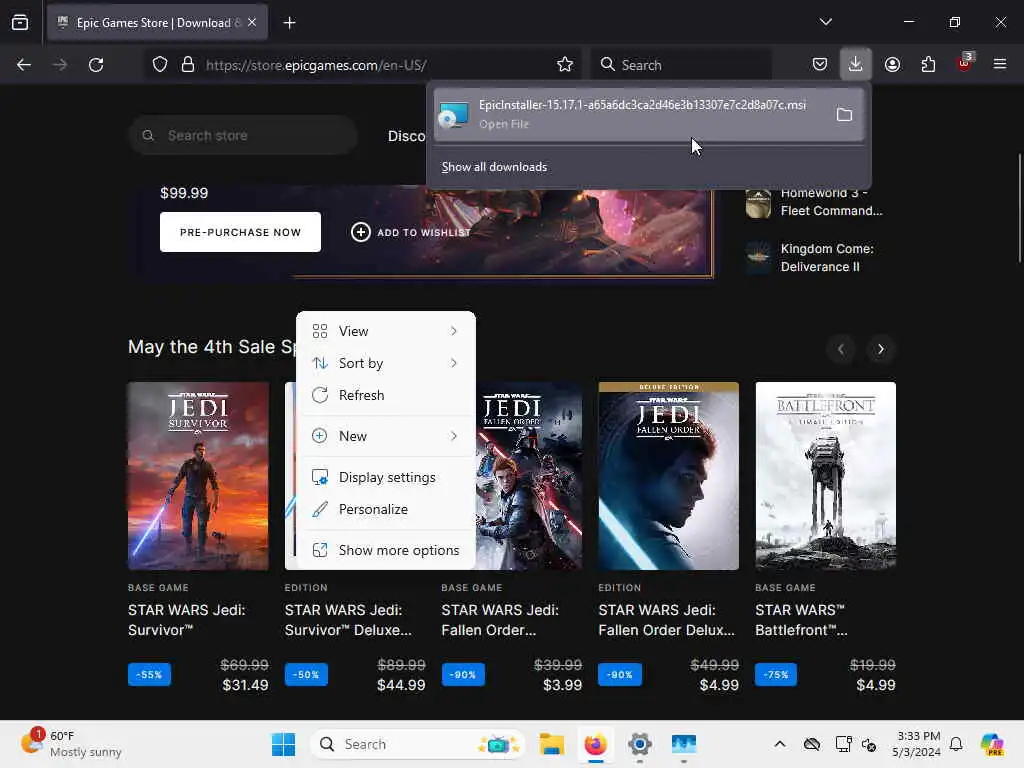Click the Firefox Search box
The width and height of the screenshot is (1024, 768).
[x=681, y=65]
